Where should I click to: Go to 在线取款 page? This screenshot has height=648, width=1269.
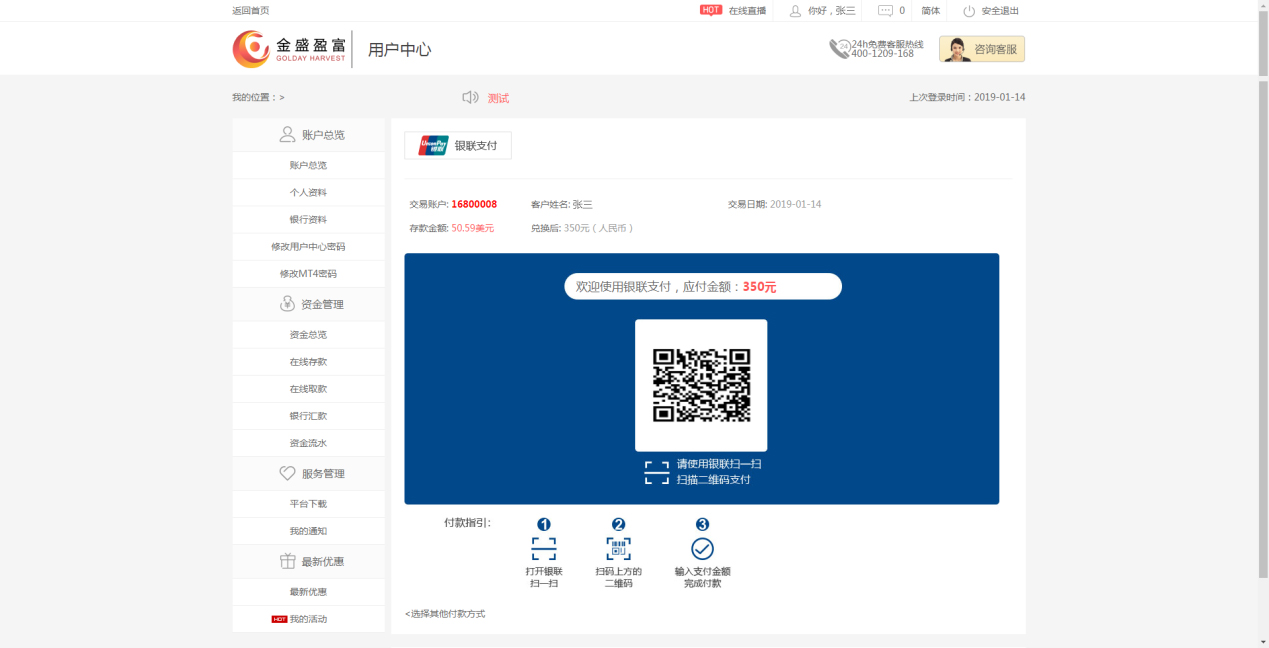pos(308,389)
